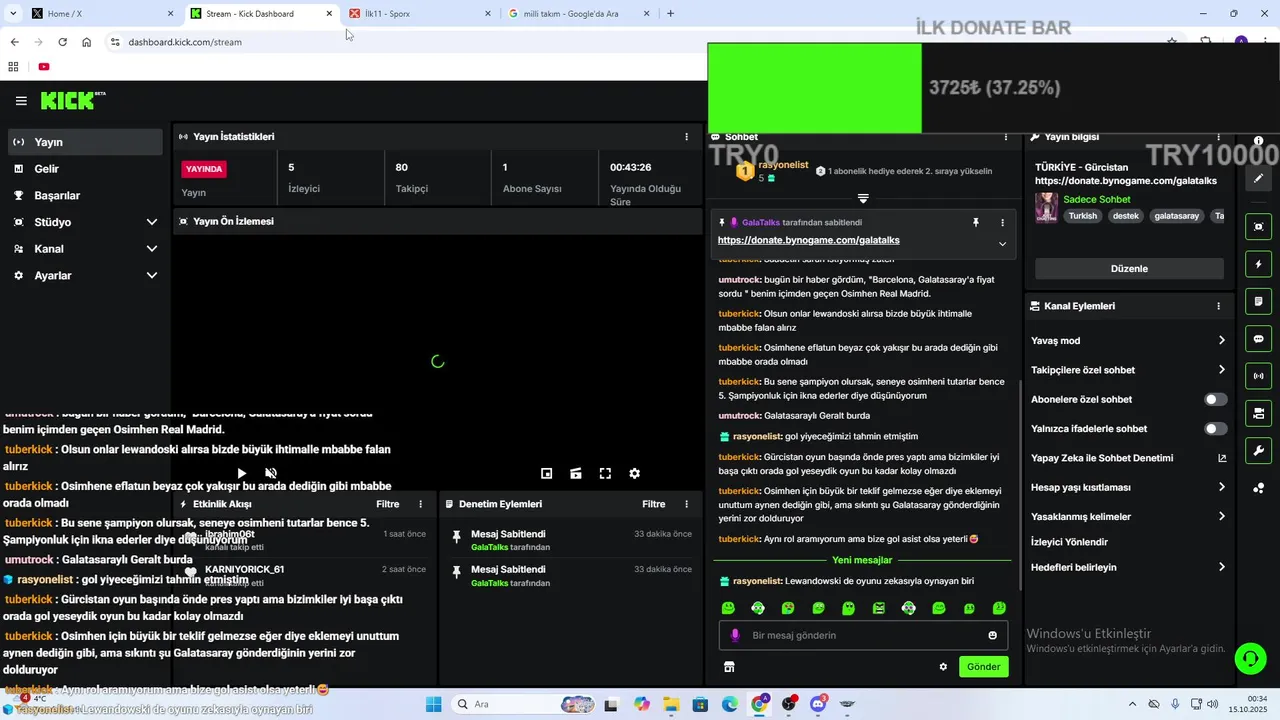Open the Yayın İstatistikleri options menu

tap(686, 136)
